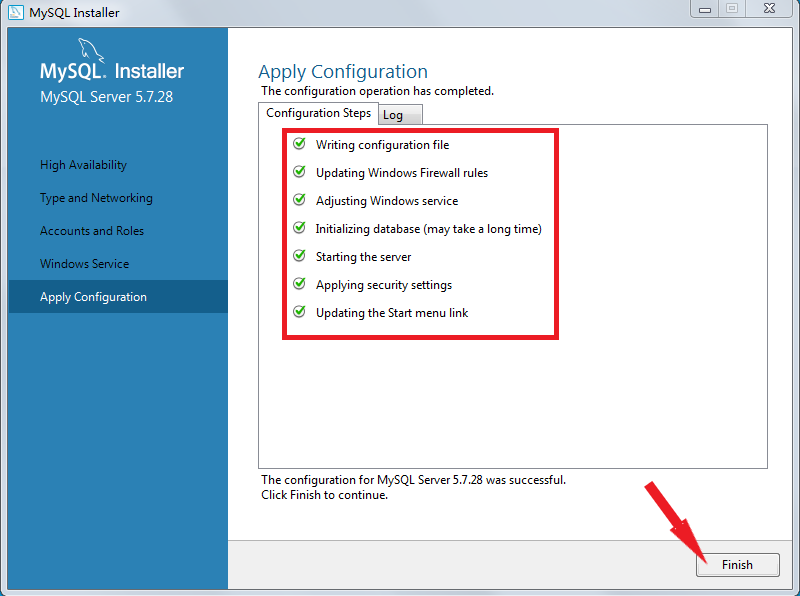Viewport: 800px width, 596px height.
Task: Click checkmark icon beside Starting the server
Action: tap(299, 255)
